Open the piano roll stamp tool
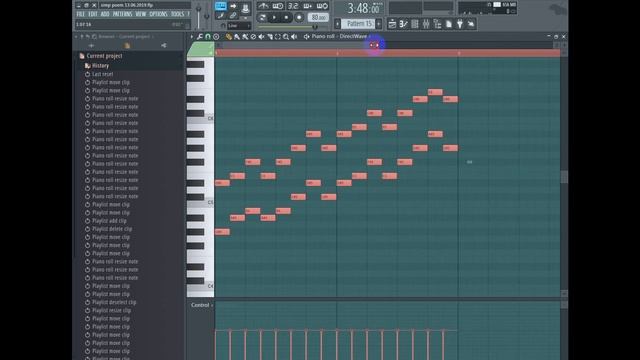Image resolution: width=640 pixels, height=360 pixels. pos(216,37)
